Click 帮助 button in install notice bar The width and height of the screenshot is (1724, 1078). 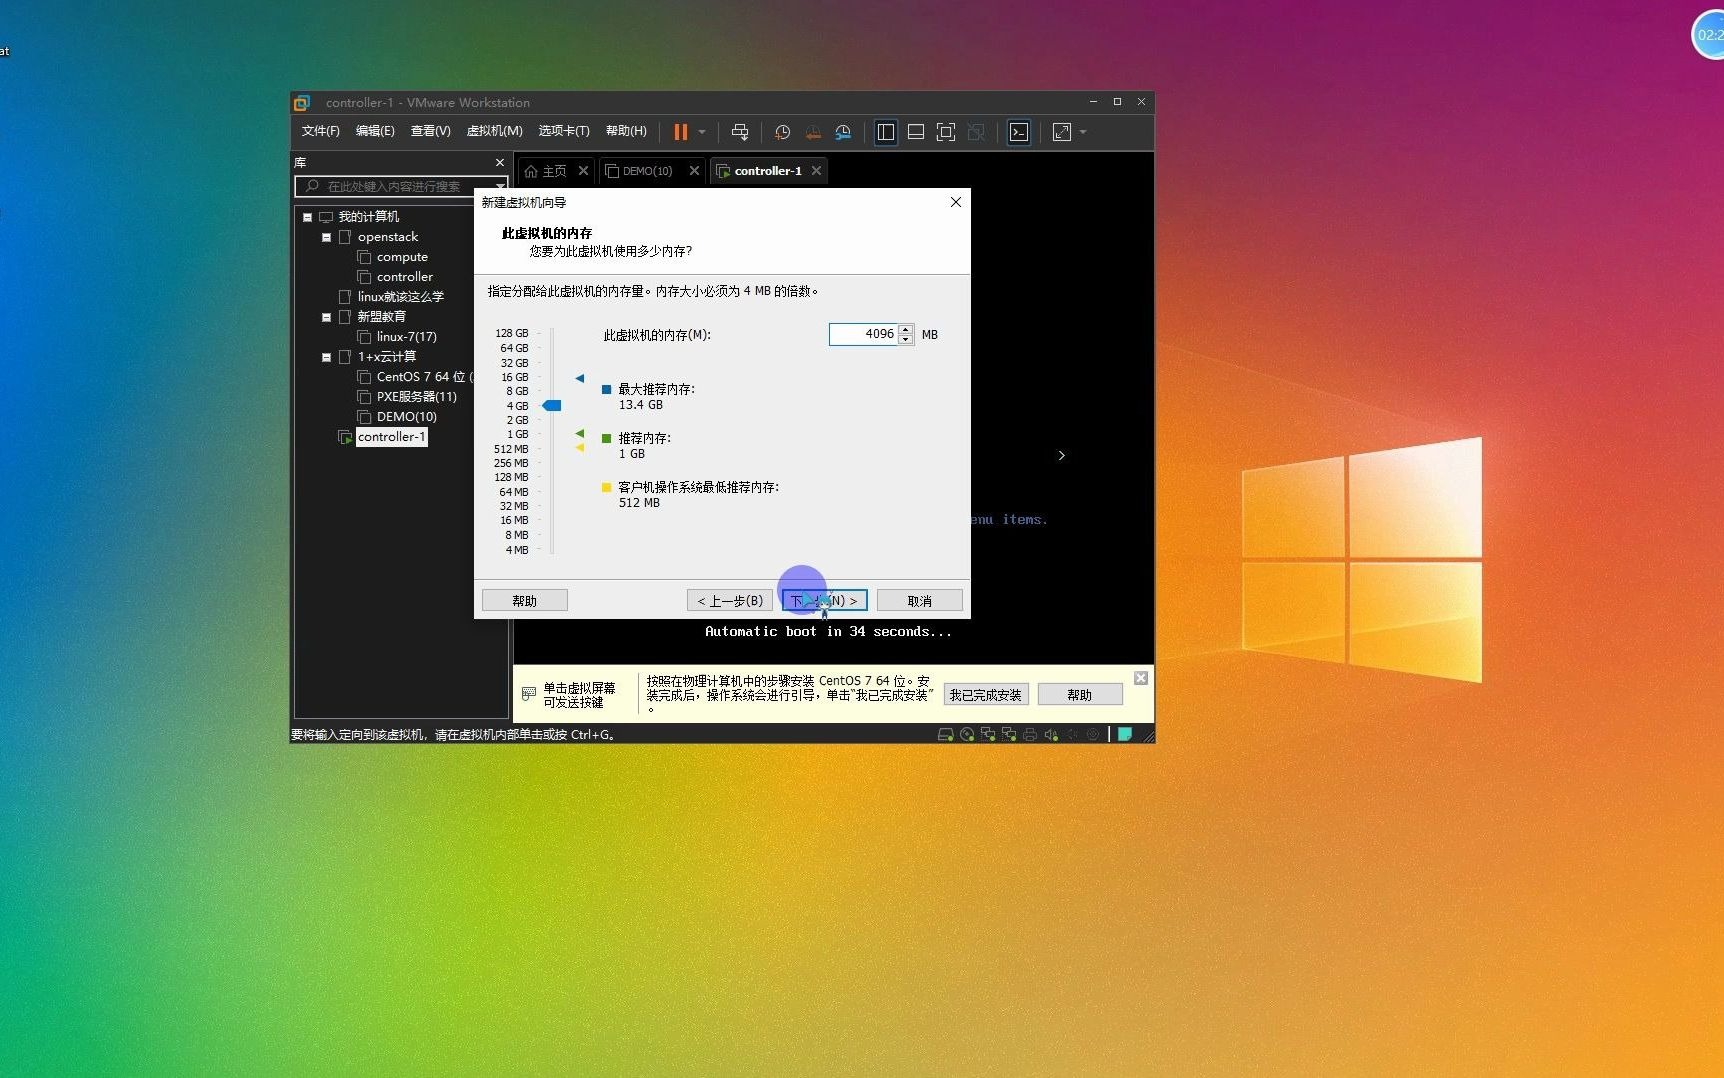pyautogui.click(x=1080, y=695)
